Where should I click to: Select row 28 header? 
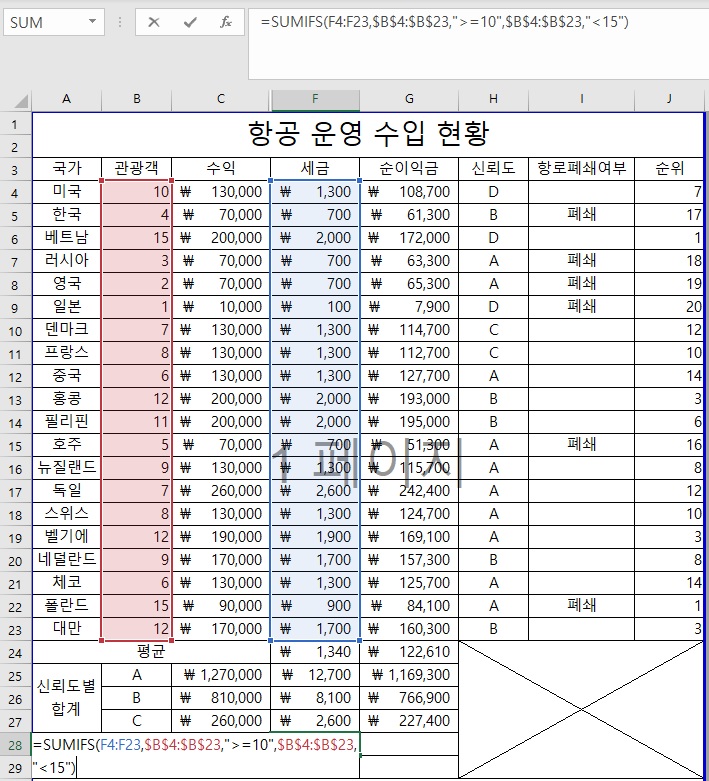pos(15,745)
